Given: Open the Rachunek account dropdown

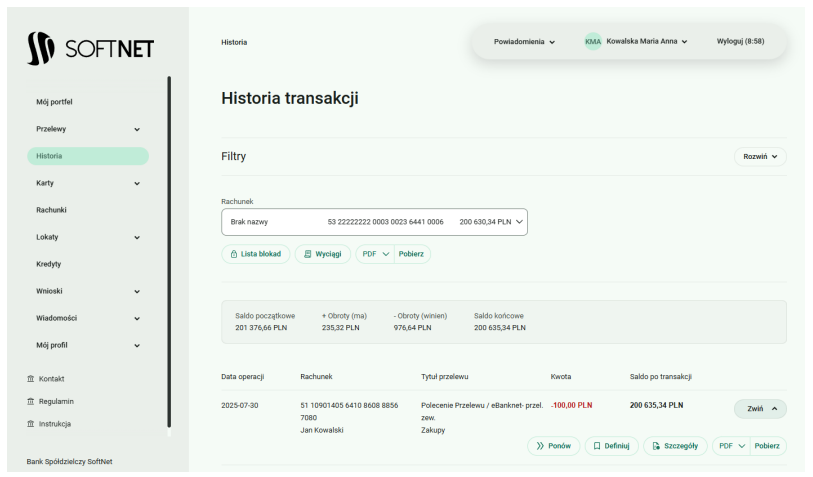Looking at the screenshot, I should click(374, 222).
